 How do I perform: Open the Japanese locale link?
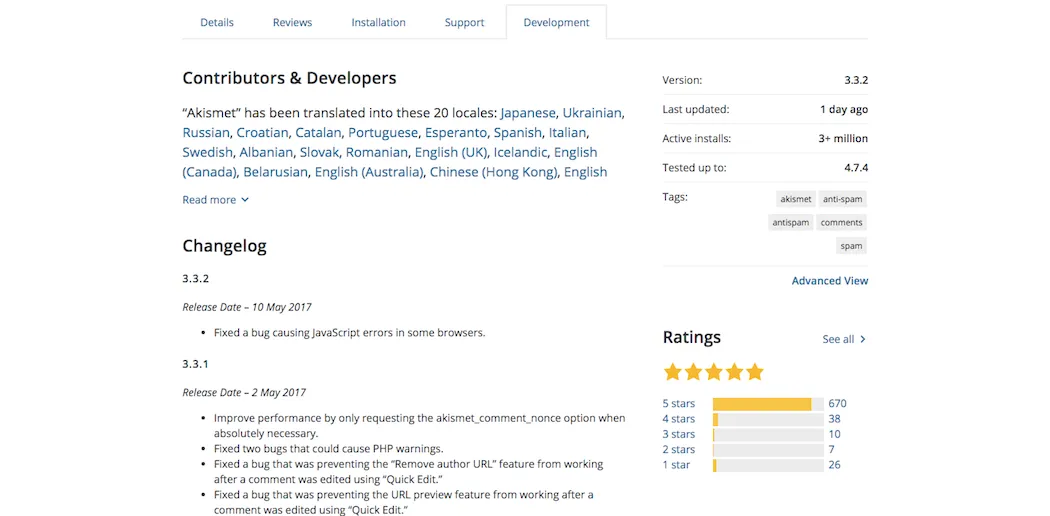[x=528, y=113]
